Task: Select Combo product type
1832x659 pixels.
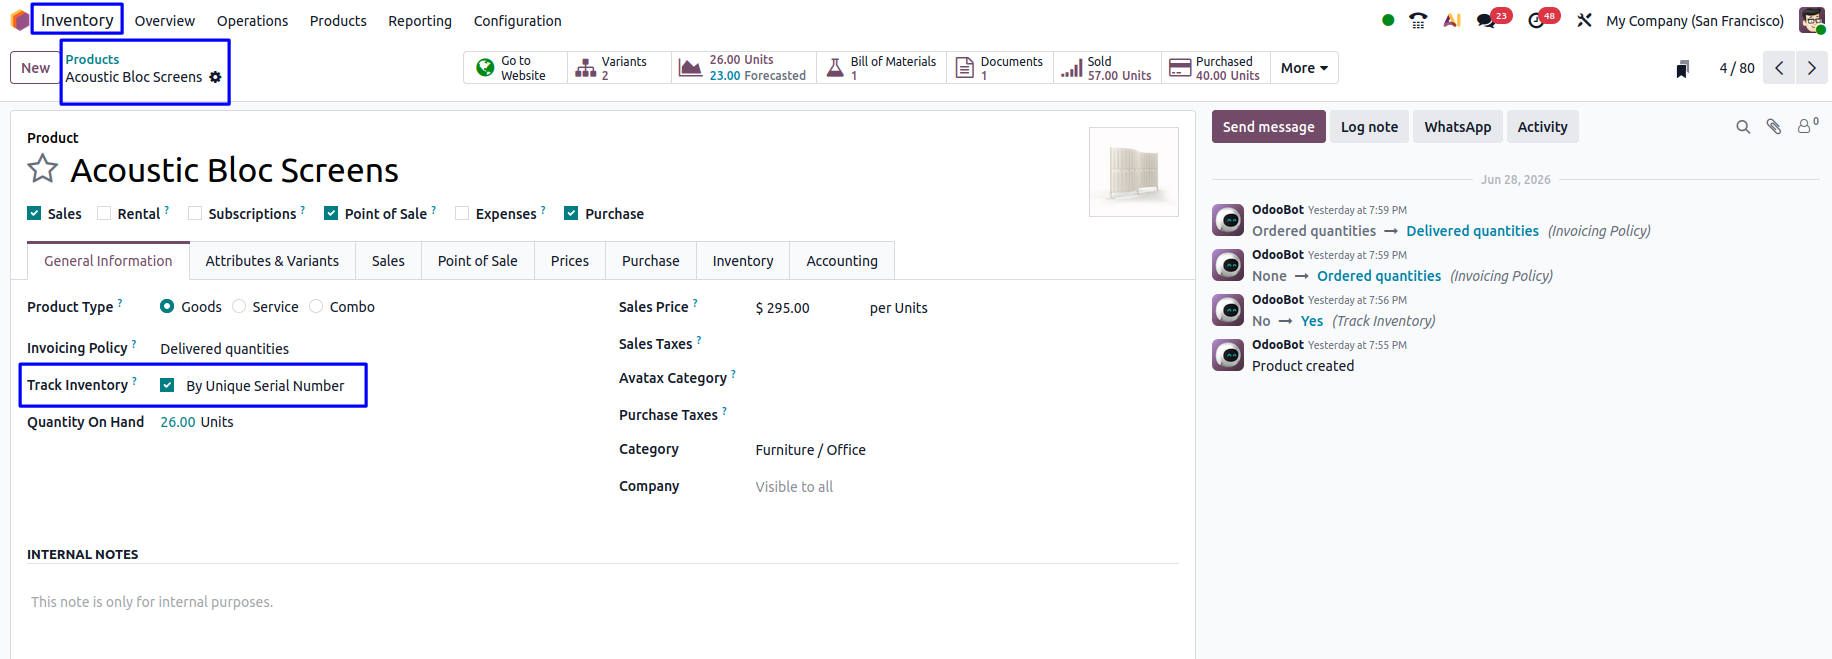Action: (x=316, y=306)
